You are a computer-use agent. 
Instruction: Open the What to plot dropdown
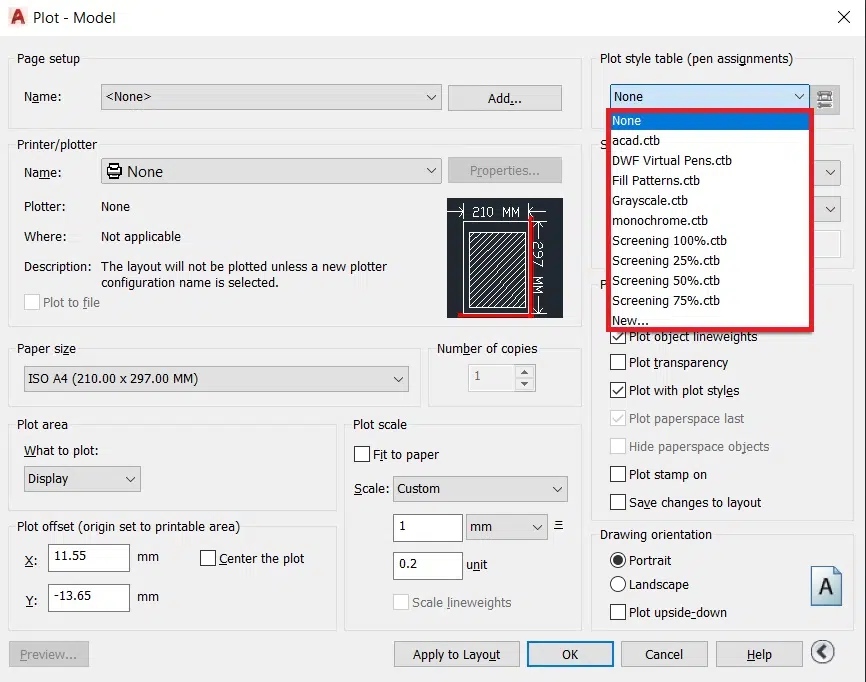click(82, 479)
